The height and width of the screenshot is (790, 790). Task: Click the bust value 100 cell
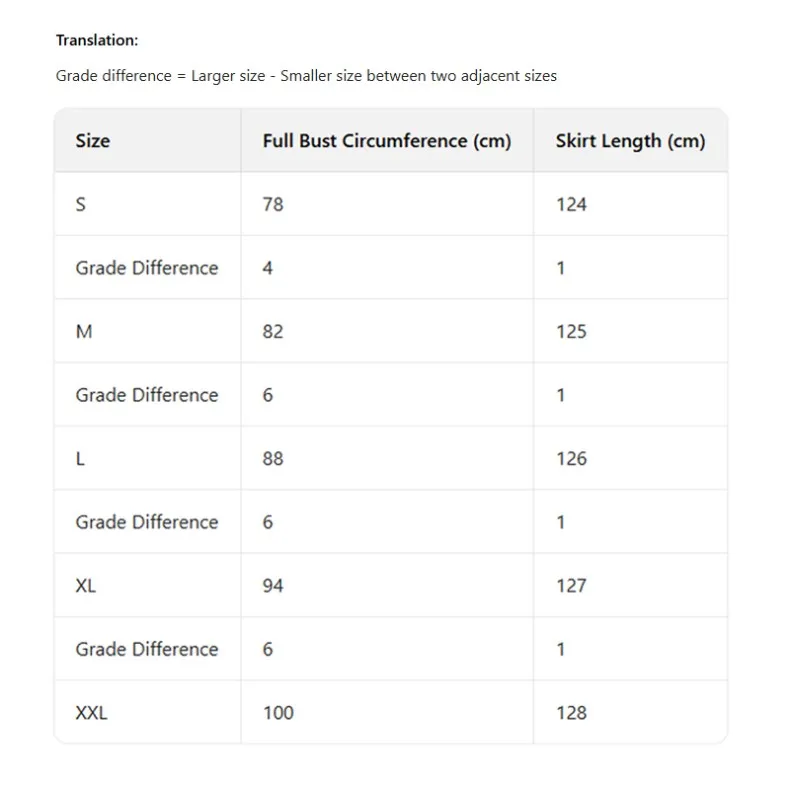click(x=278, y=713)
